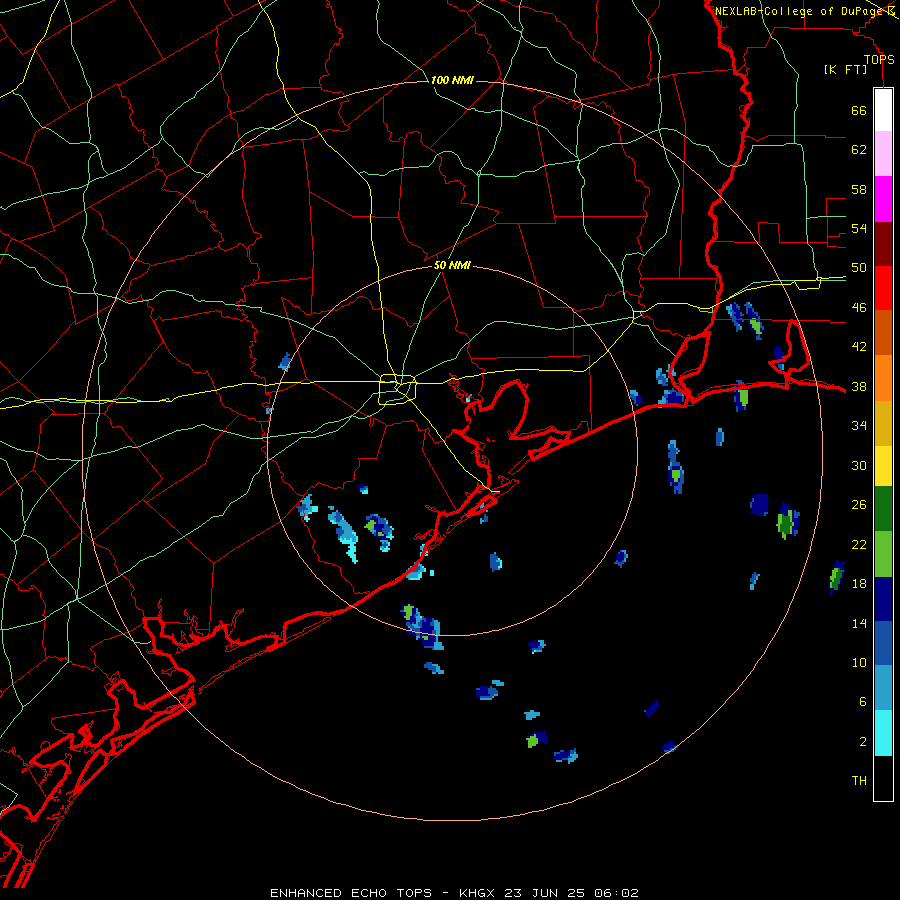Pick the medium blue legend swatch
Image resolution: width=900 pixels, height=900 pixels.
(x=883, y=643)
